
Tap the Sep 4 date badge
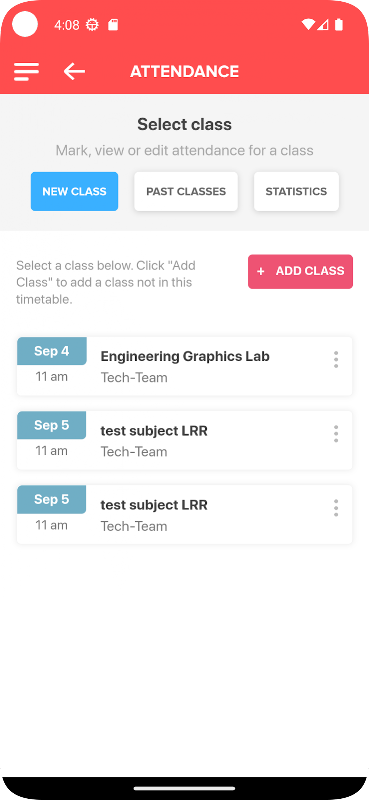(52, 351)
